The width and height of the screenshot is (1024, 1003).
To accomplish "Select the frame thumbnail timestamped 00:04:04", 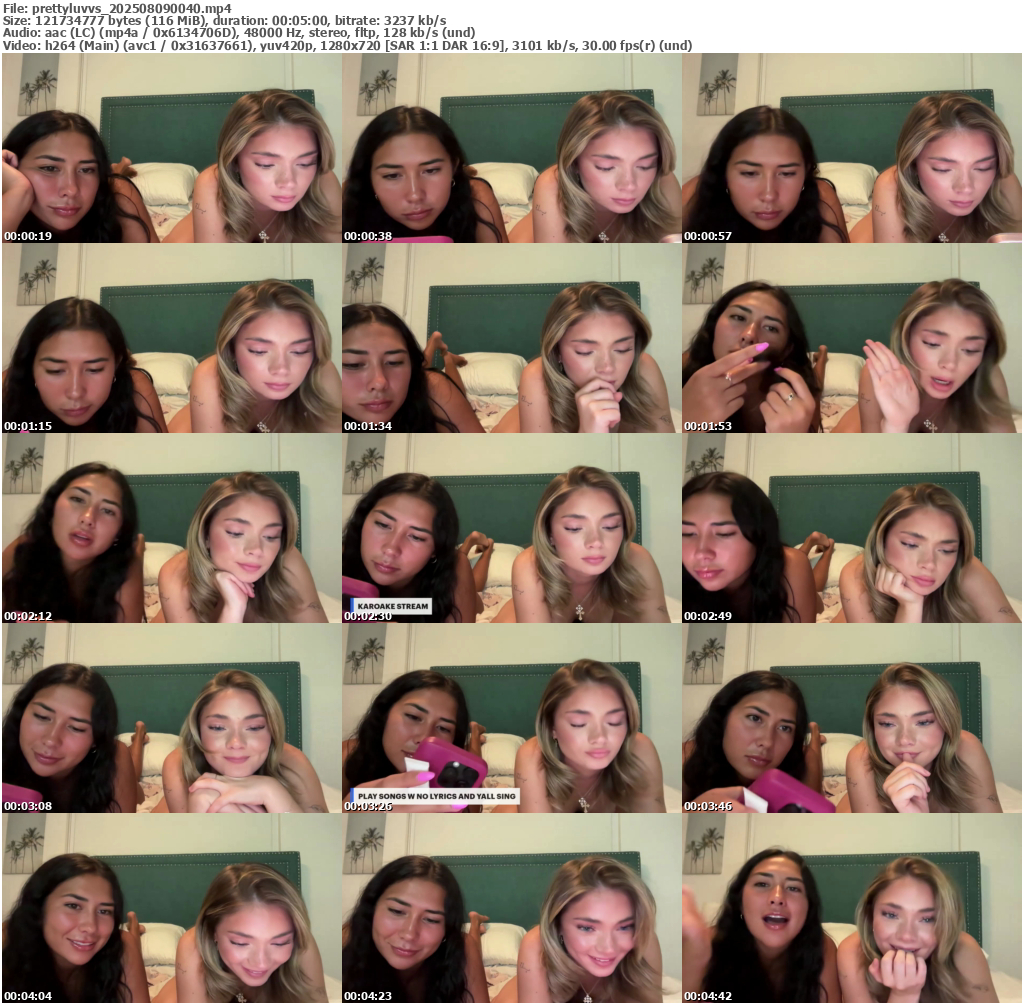I will pos(171,908).
